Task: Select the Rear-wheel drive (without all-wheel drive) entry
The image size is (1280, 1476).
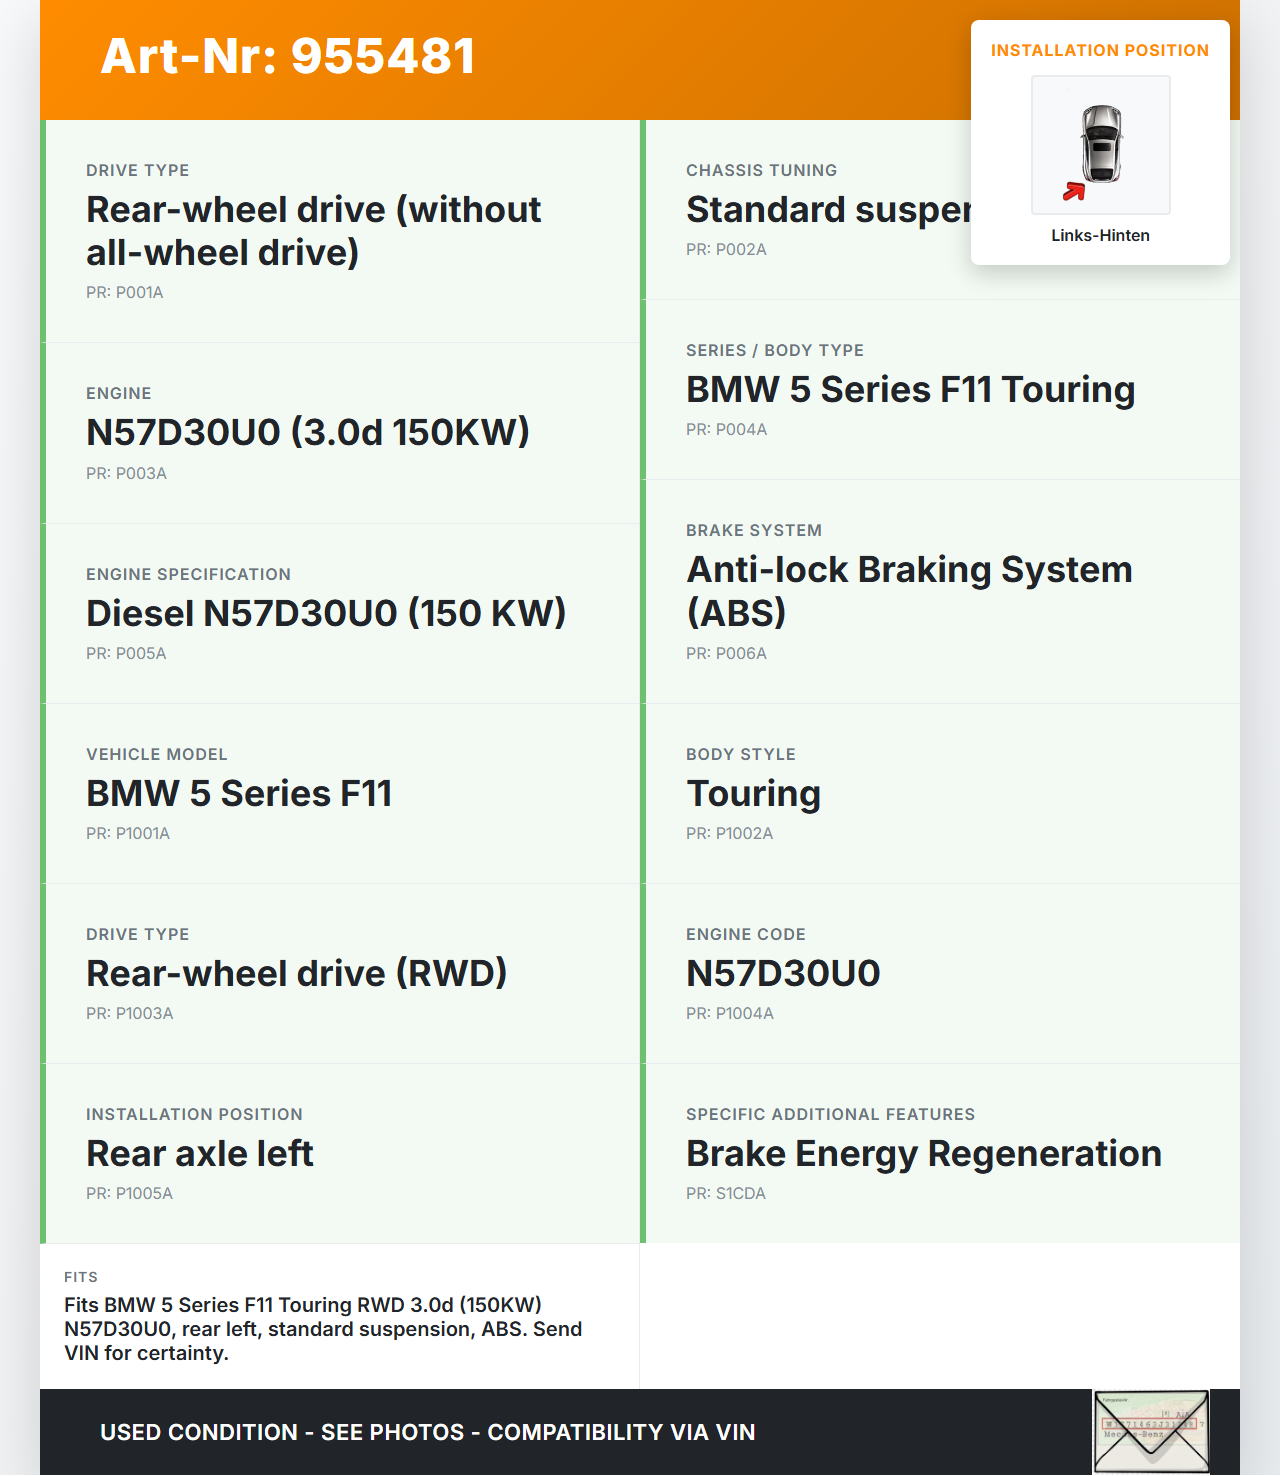Action: pos(313,231)
